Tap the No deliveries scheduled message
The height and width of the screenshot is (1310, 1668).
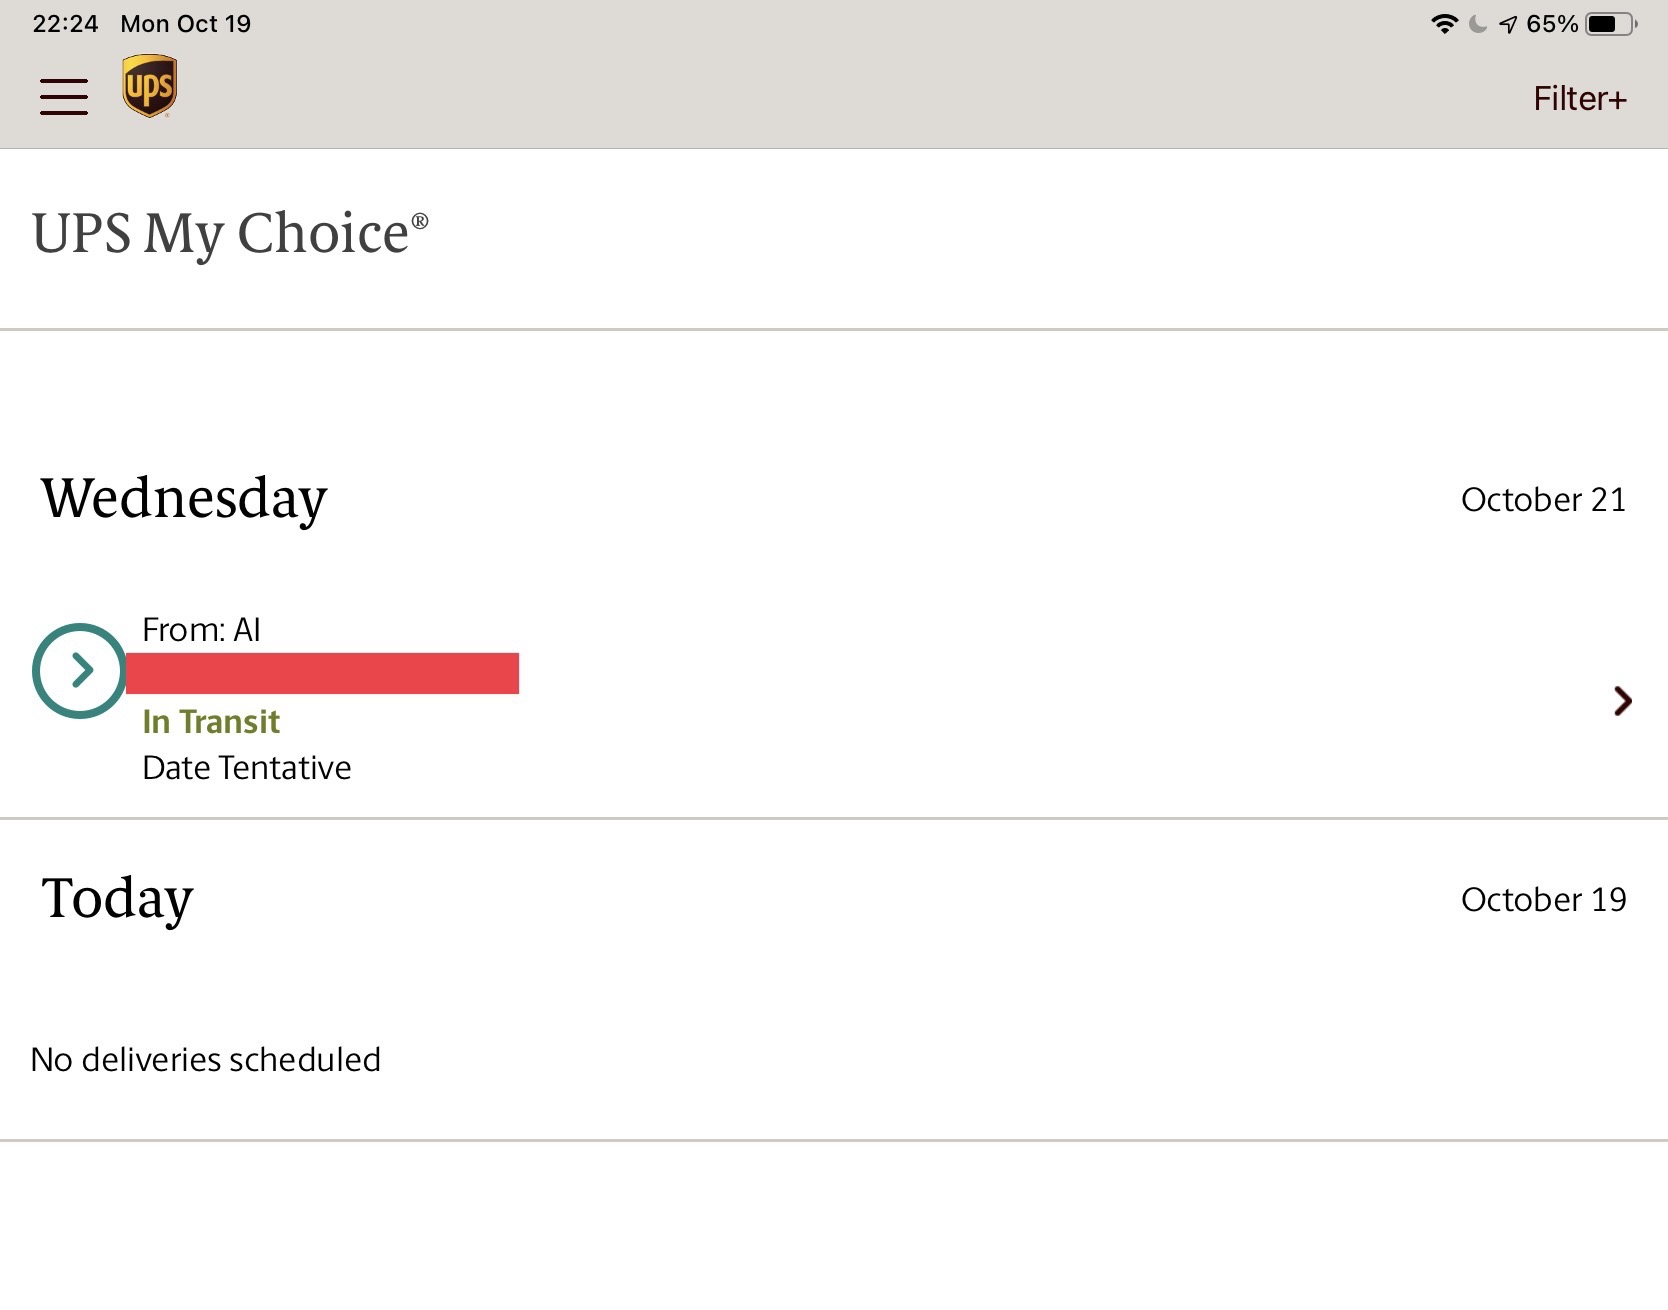point(206,1060)
